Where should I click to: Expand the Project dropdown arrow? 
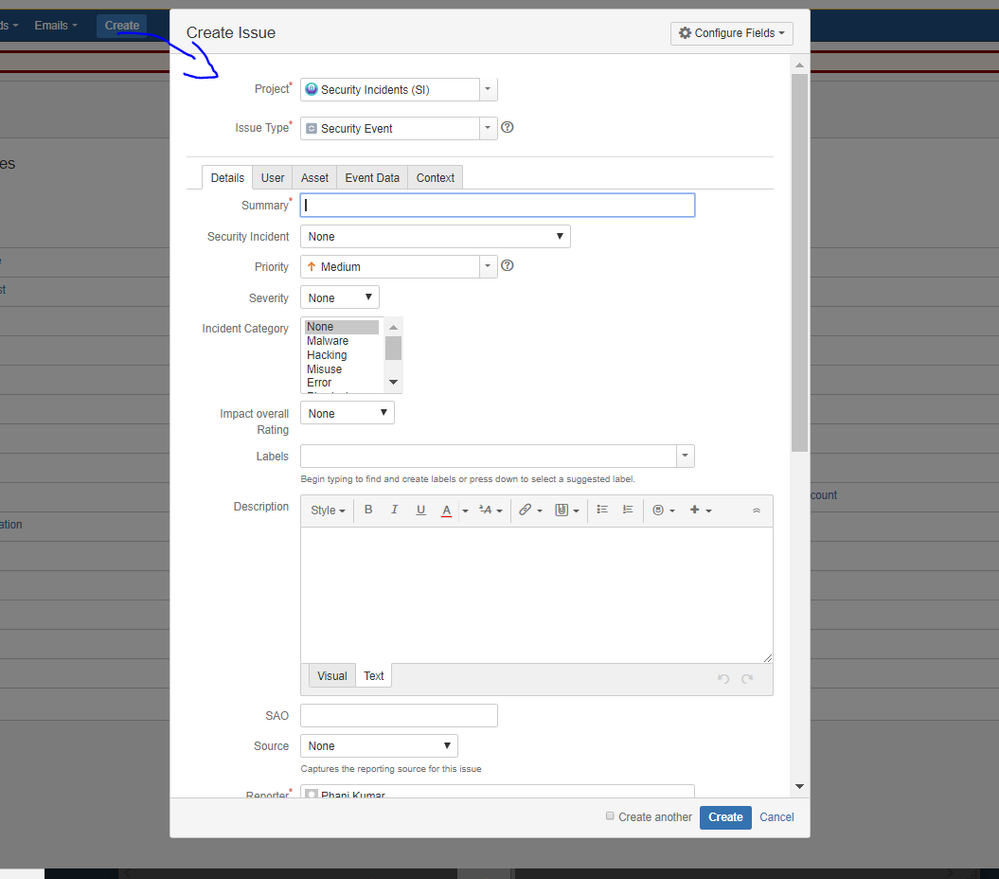(488, 89)
